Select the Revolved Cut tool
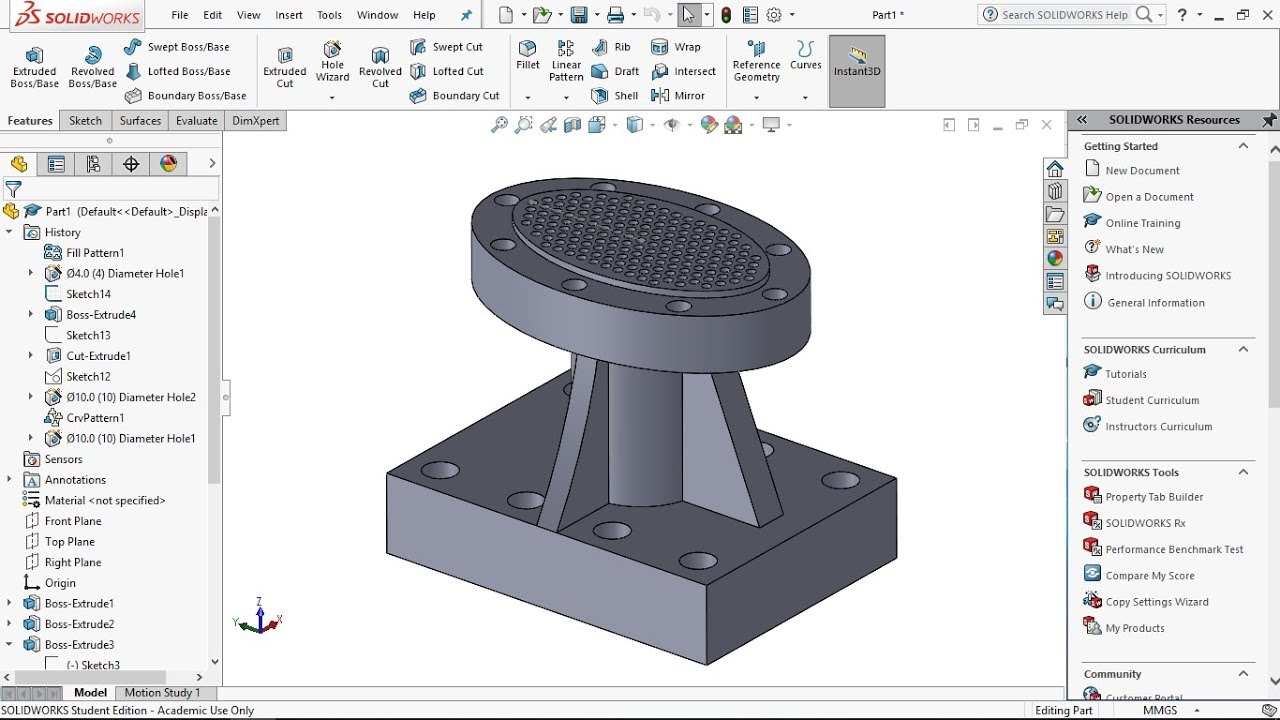This screenshot has height=720, width=1280. (380, 68)
